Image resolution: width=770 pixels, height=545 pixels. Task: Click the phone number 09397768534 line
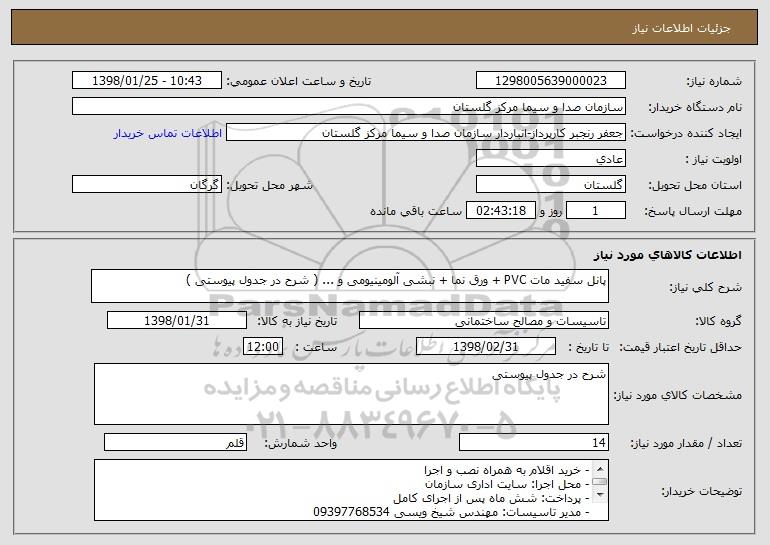coord(451,513)
